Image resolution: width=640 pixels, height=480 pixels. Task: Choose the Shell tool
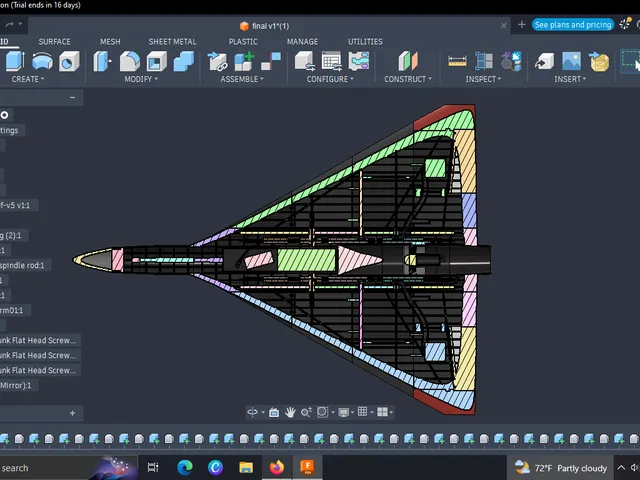click(157, 62)
